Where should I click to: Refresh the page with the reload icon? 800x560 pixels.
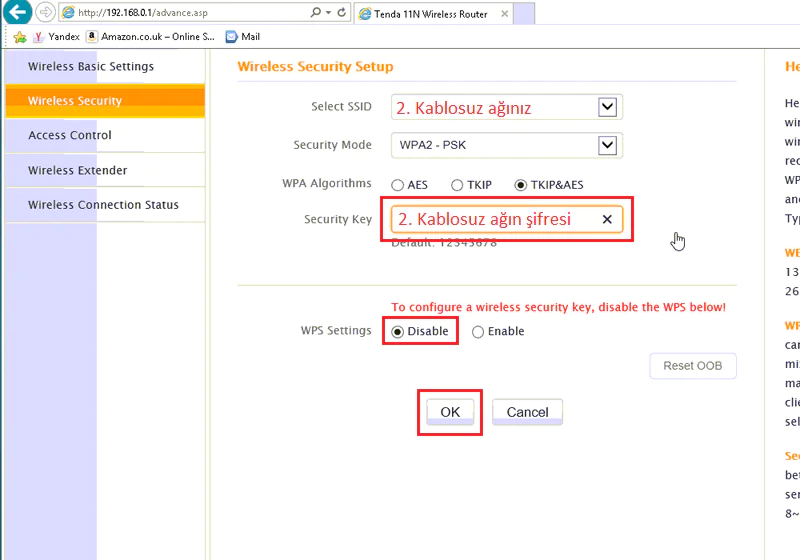342,12
